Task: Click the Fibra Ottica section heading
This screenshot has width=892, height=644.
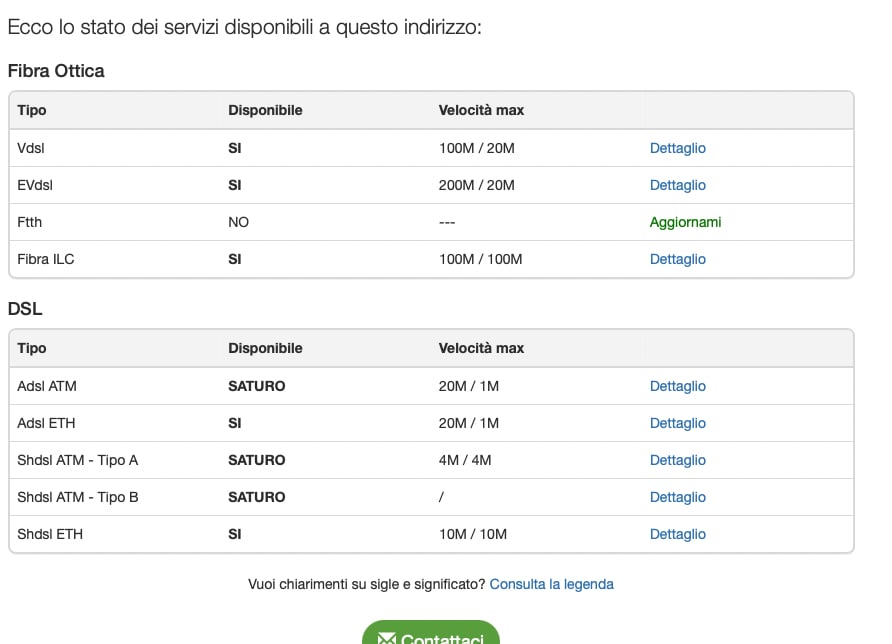Action: pyautogui.click(x=56, y=71)
